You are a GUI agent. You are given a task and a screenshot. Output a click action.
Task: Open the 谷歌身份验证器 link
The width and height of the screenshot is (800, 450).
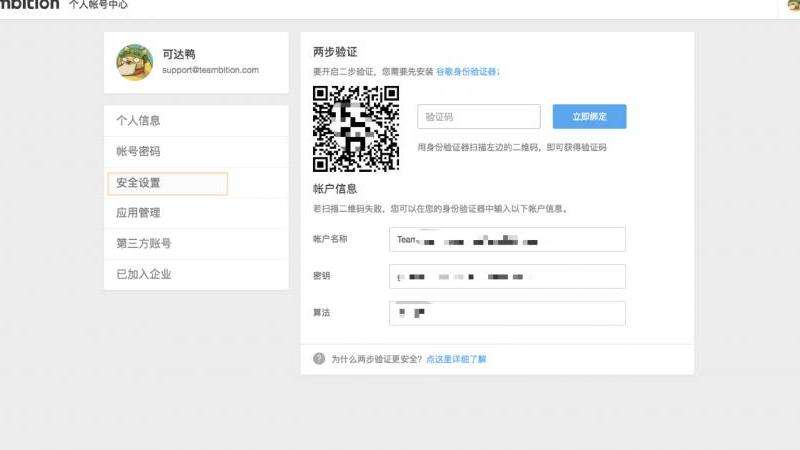pos(466,72)
